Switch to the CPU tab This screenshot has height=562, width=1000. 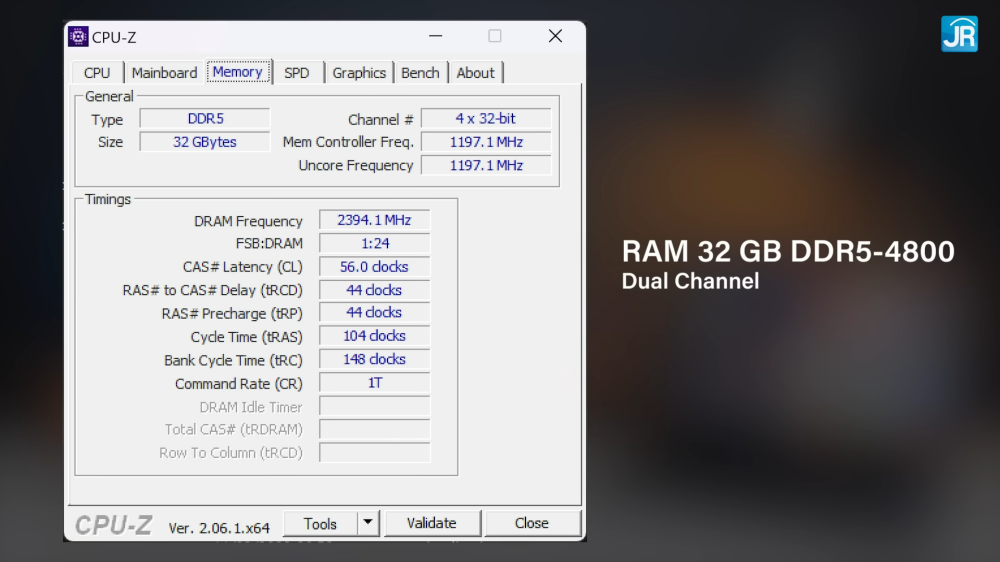tap(98, 73)
